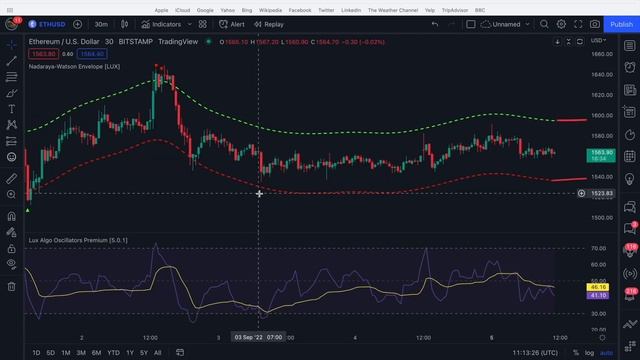Screen dimensions: 640x360
Task: Click the Publish button
Action: point(621,24)
